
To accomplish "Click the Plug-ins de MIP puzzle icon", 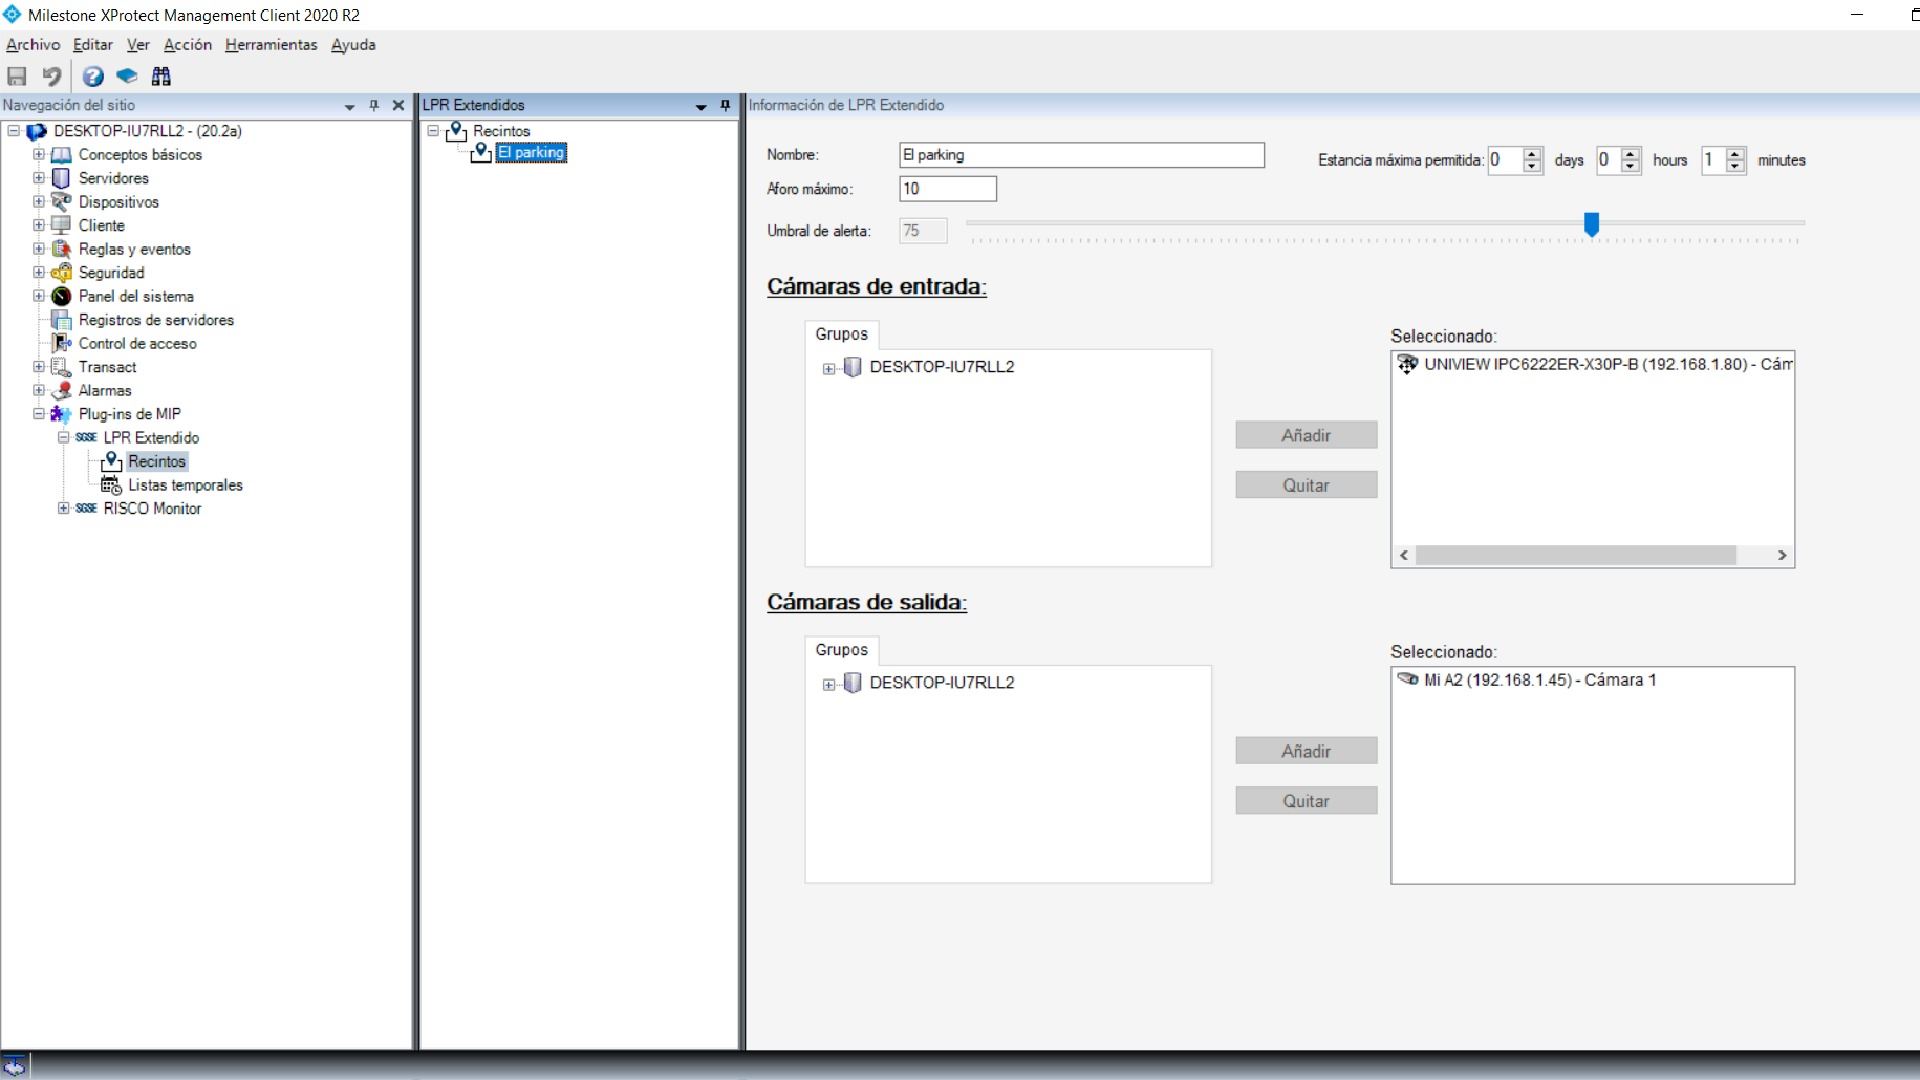I will pos(61,414).
